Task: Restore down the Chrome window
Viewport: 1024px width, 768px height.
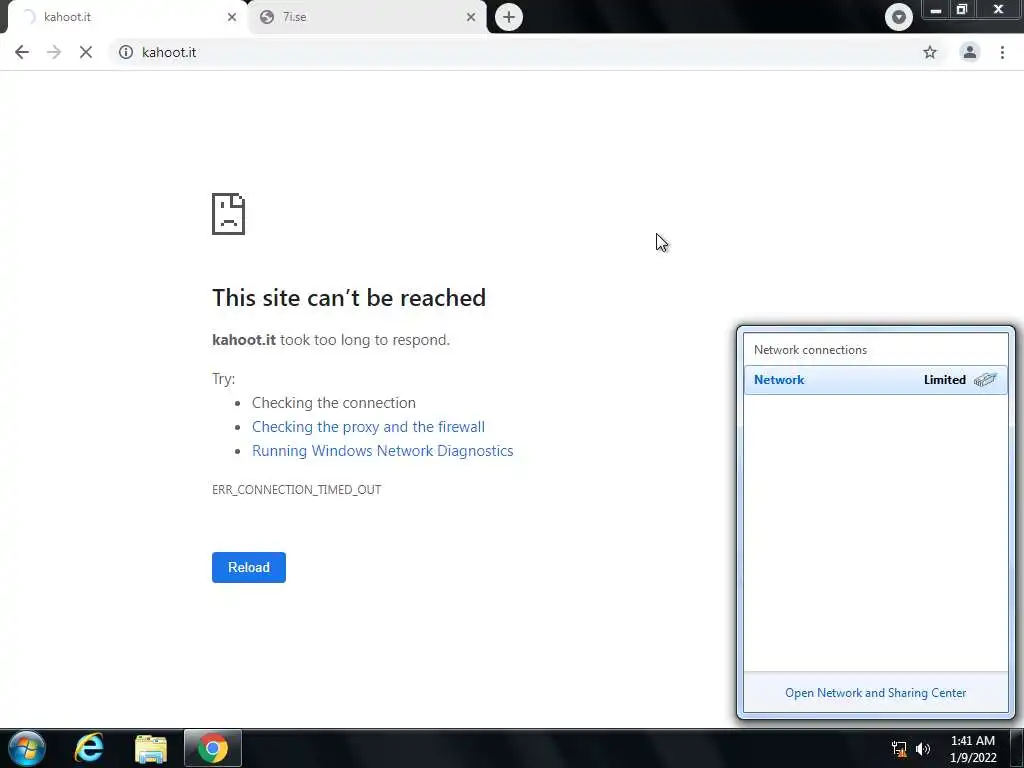Action: pos(962,10)
